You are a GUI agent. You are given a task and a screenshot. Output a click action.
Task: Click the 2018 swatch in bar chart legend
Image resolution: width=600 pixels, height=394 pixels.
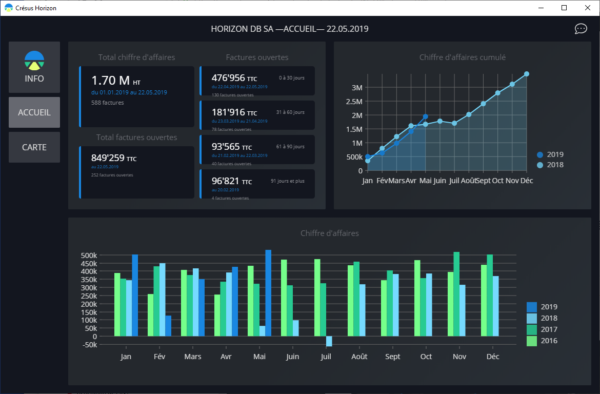pyautogui.click(x=532, y=318)
